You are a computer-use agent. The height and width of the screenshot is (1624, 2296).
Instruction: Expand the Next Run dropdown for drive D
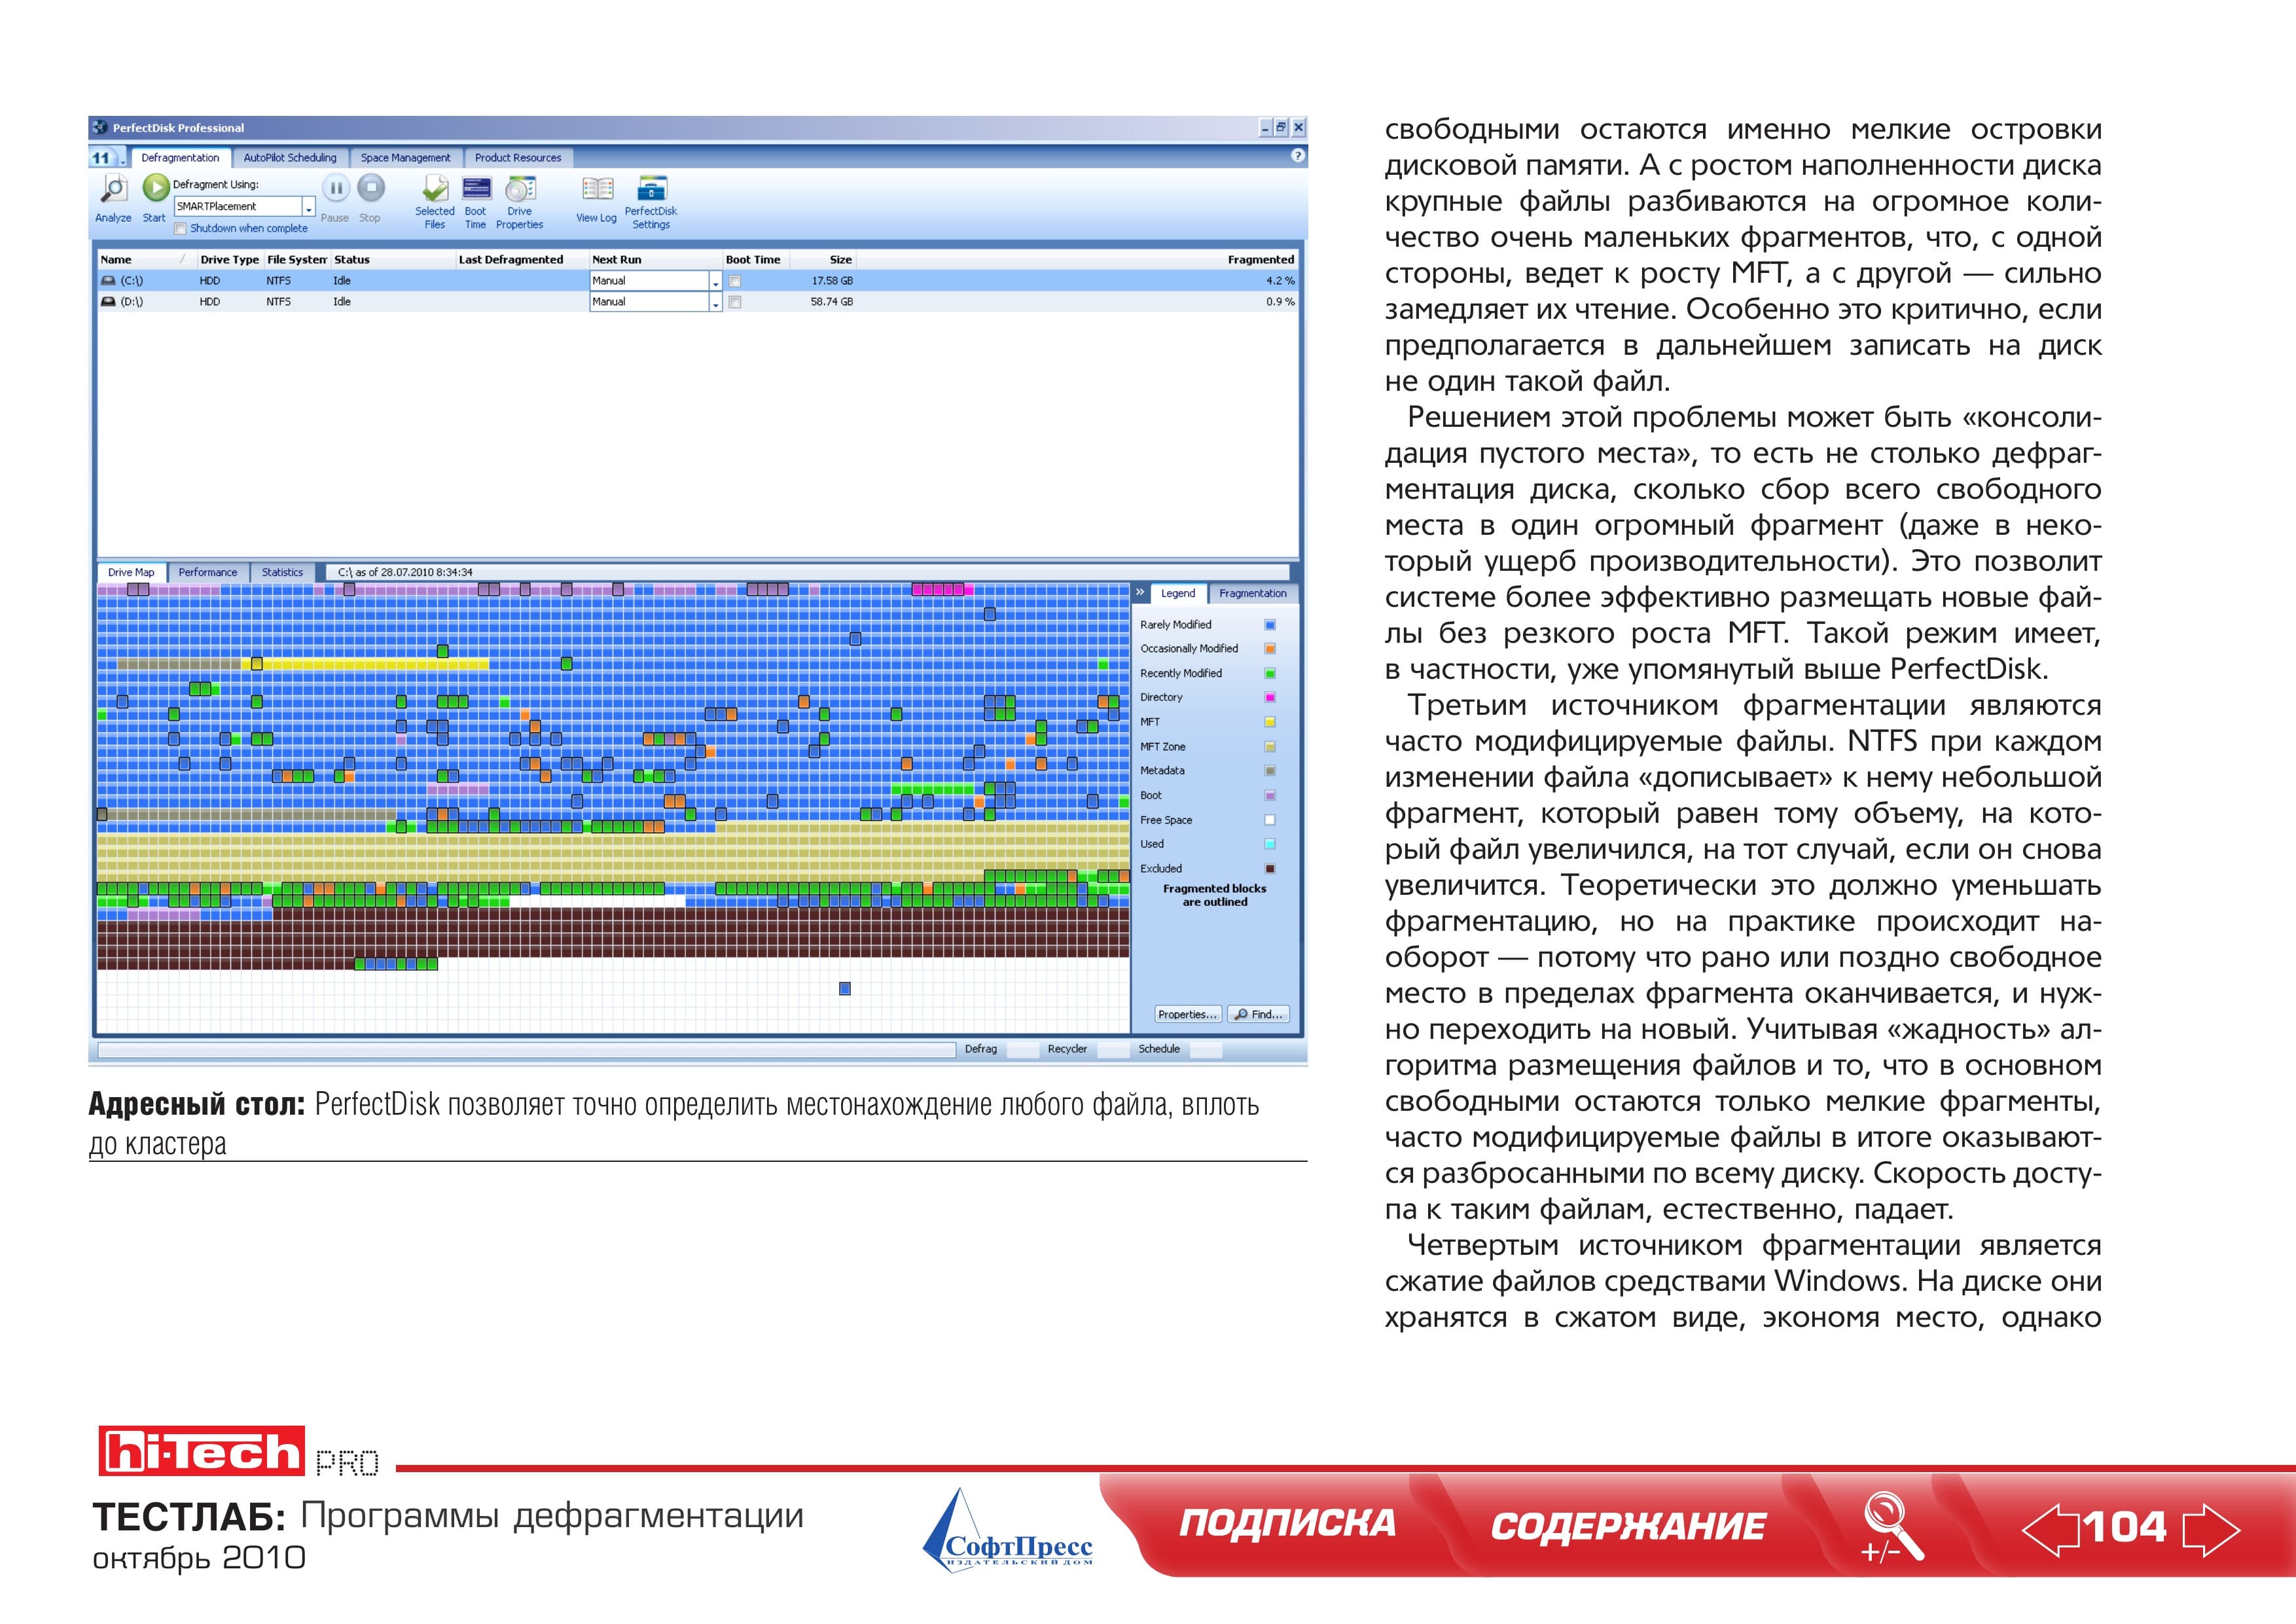[x=715, y=302]
